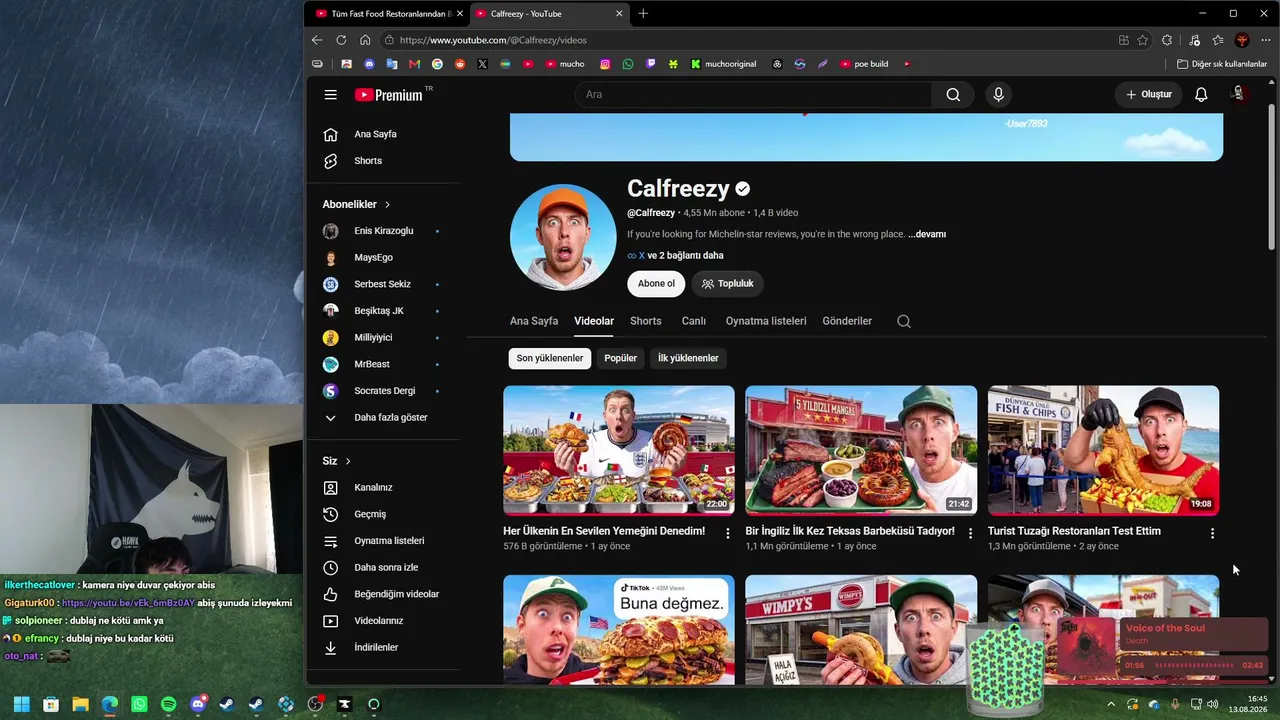Click the browser address bar URL
This screenshot has width=1280, height=720.
493,40
